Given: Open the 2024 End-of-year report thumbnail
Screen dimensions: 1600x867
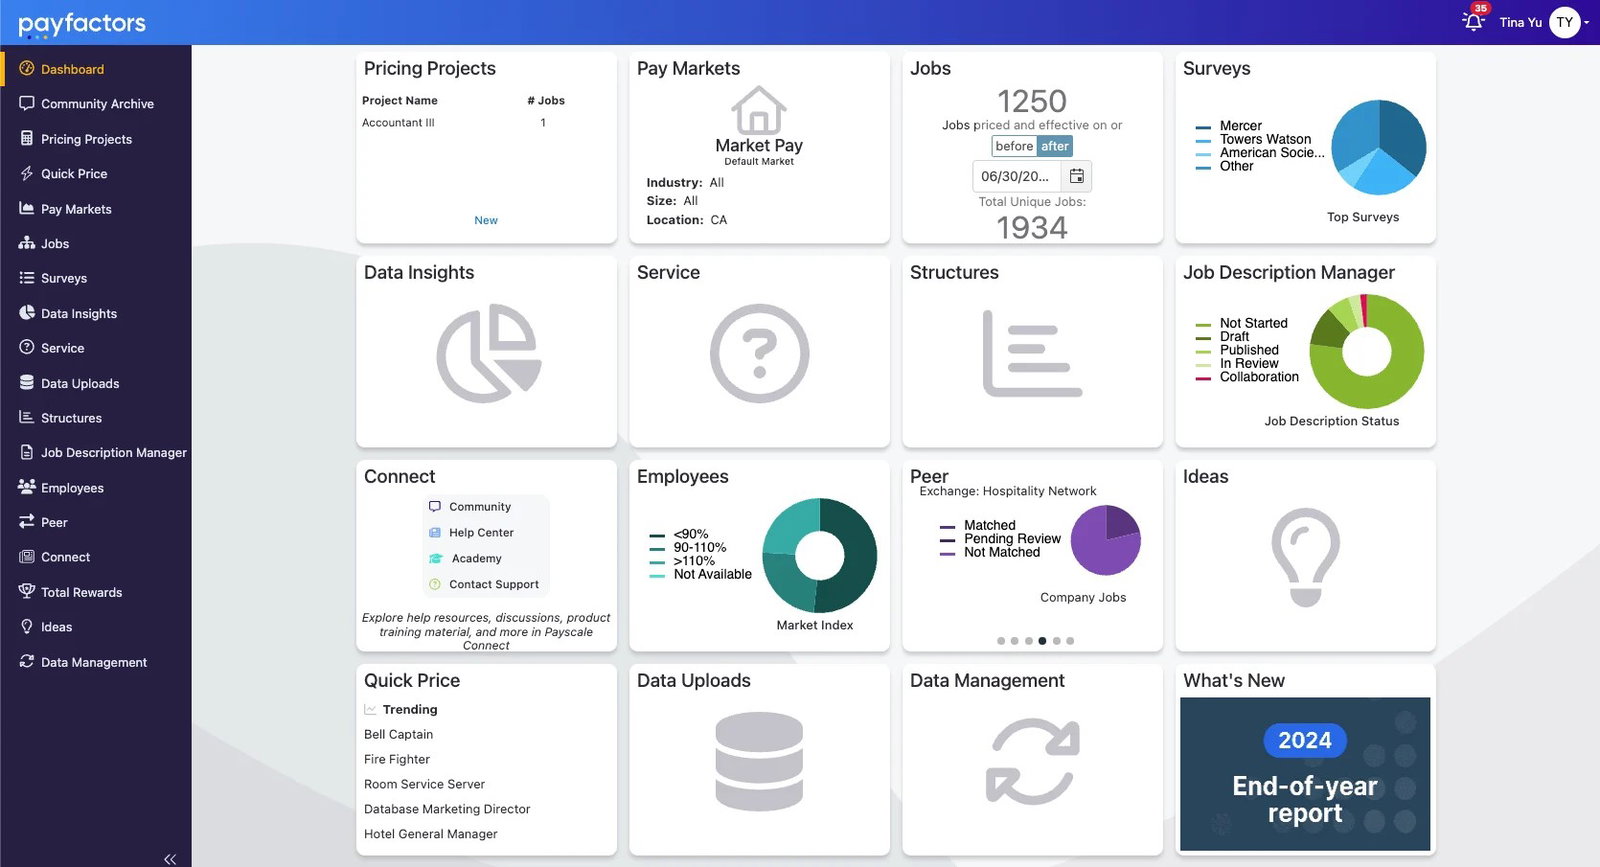Looking at the screenshot, I should pos(1305,774).
